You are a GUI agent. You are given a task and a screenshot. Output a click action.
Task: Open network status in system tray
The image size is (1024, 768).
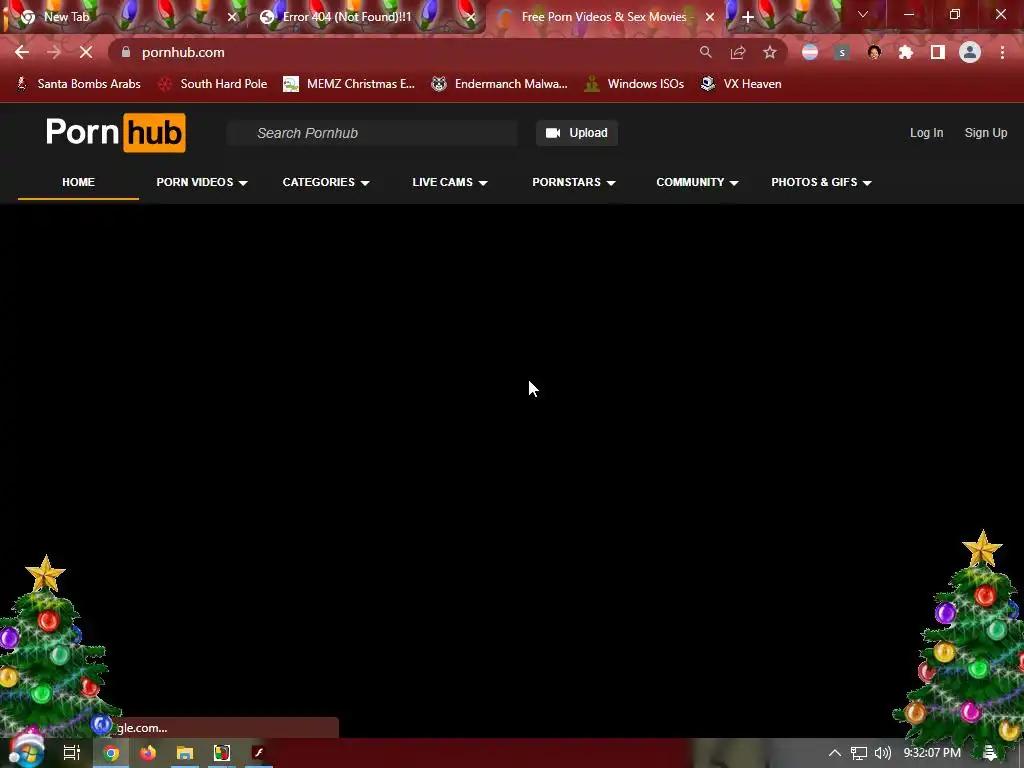pos(859,753)
